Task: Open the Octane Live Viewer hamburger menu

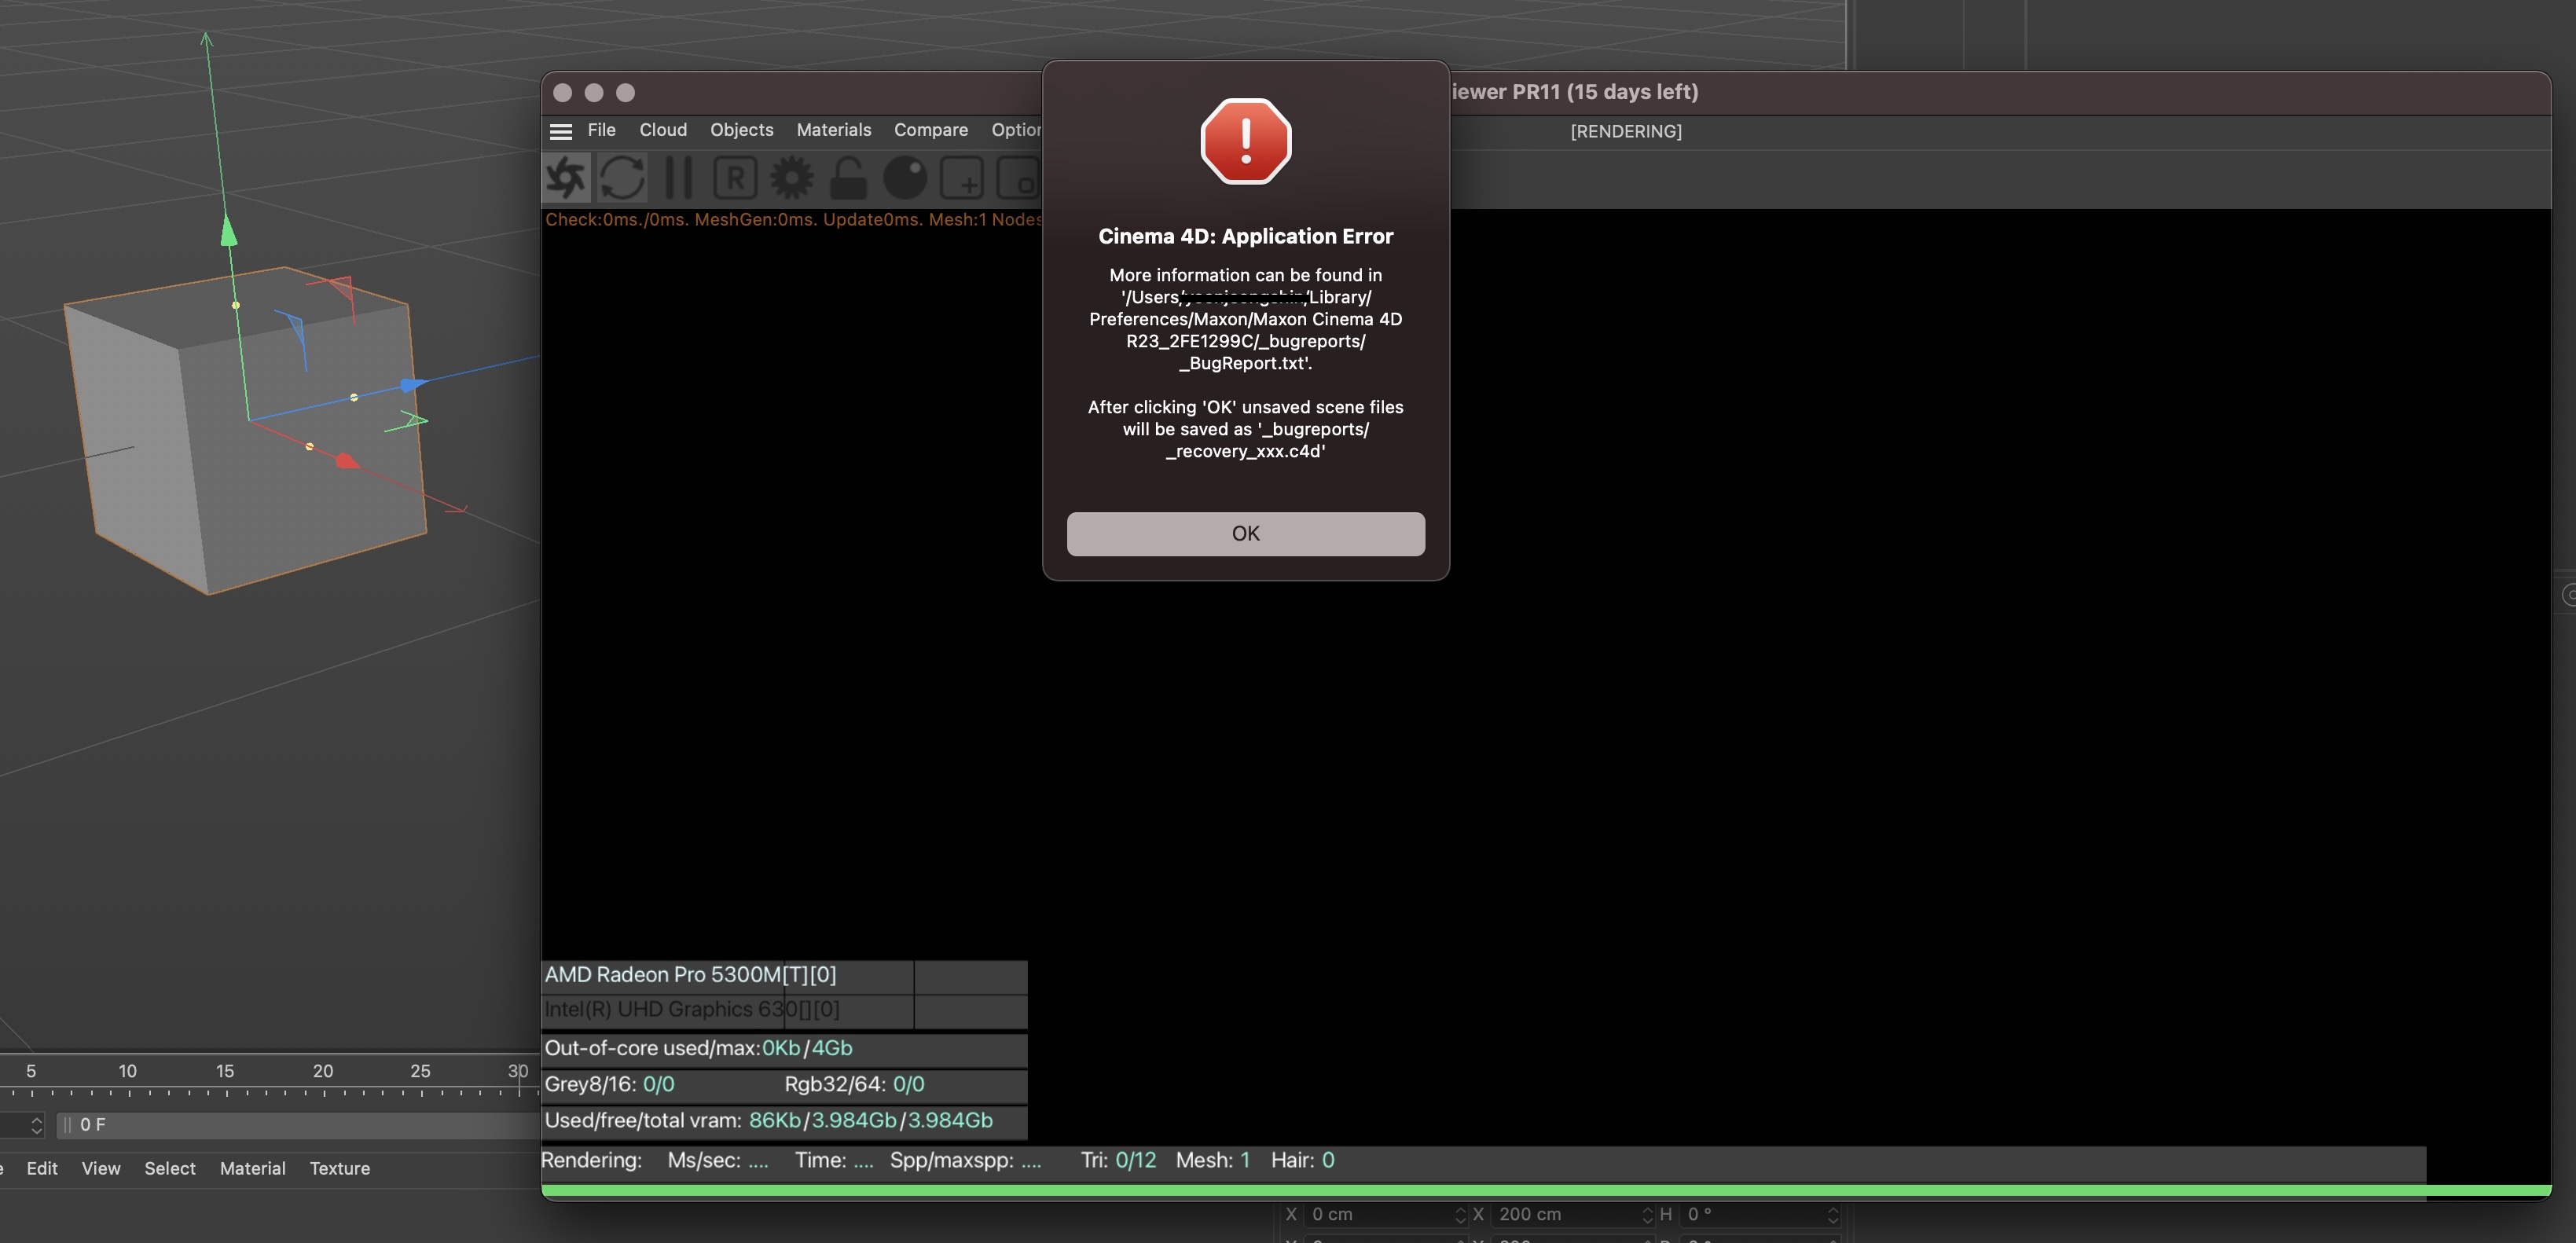Action: 561,131
